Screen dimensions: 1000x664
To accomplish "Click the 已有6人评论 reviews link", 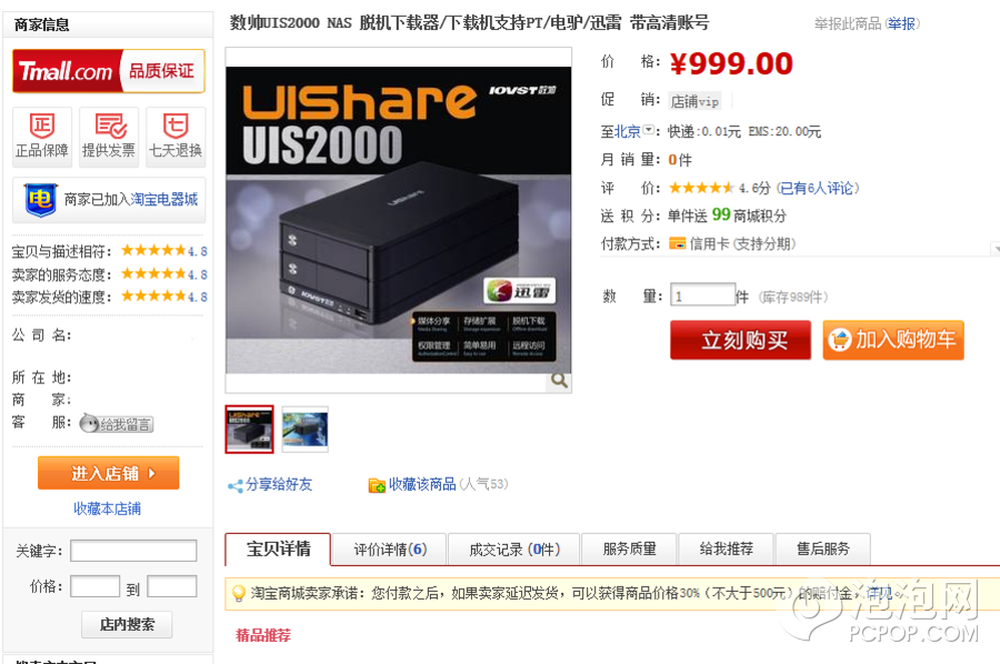I will pos(818,188).
